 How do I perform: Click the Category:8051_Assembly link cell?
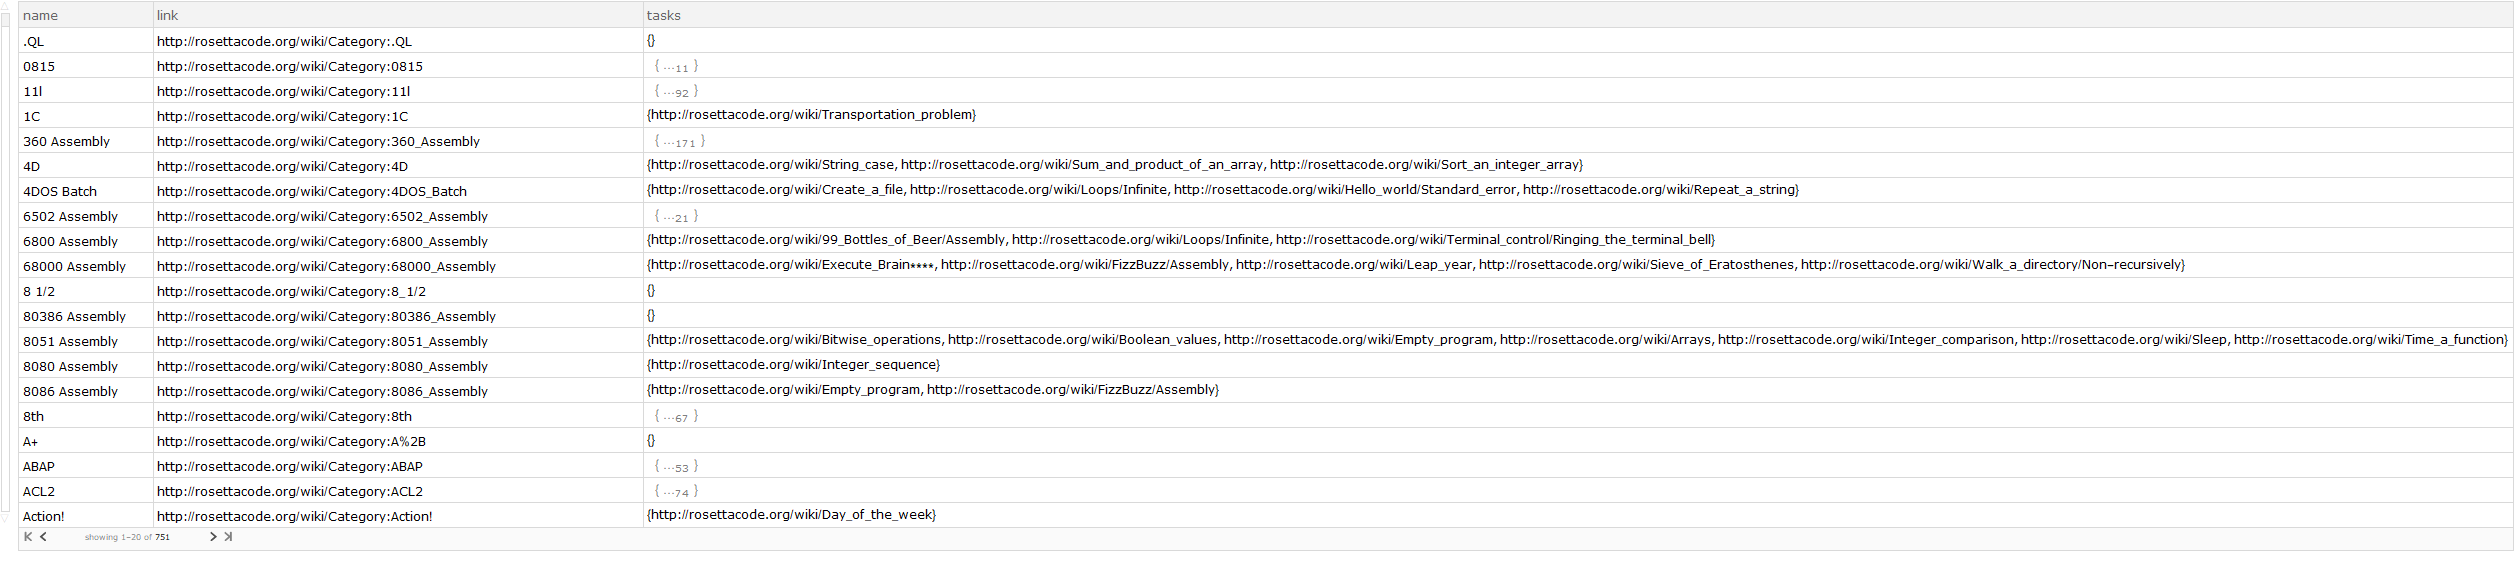click(x=398, y=341)
